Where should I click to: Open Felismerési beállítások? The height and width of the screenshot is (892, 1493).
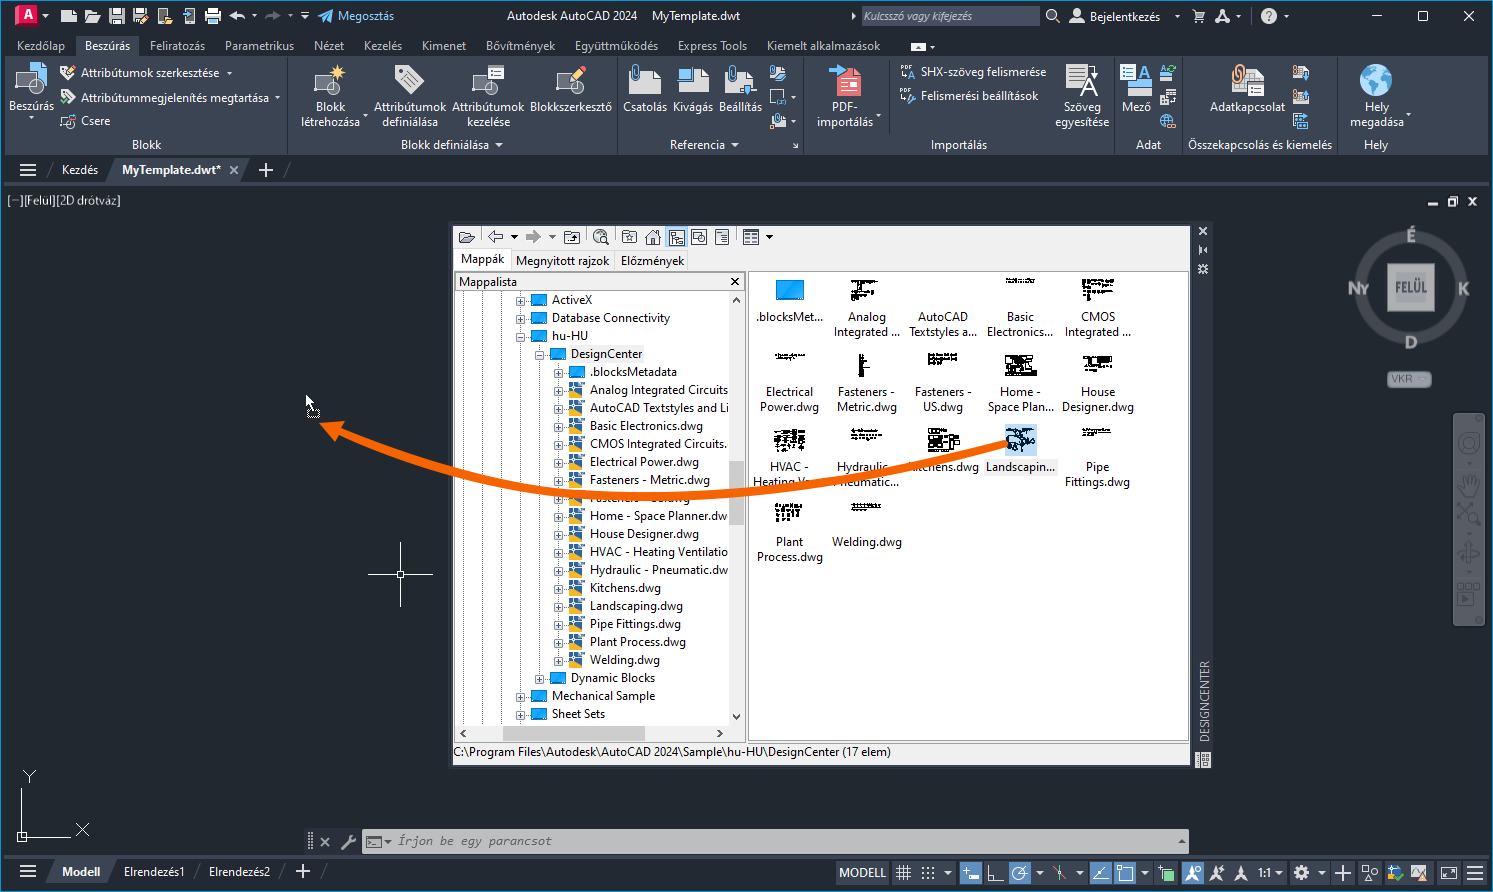tap(969, 96)
